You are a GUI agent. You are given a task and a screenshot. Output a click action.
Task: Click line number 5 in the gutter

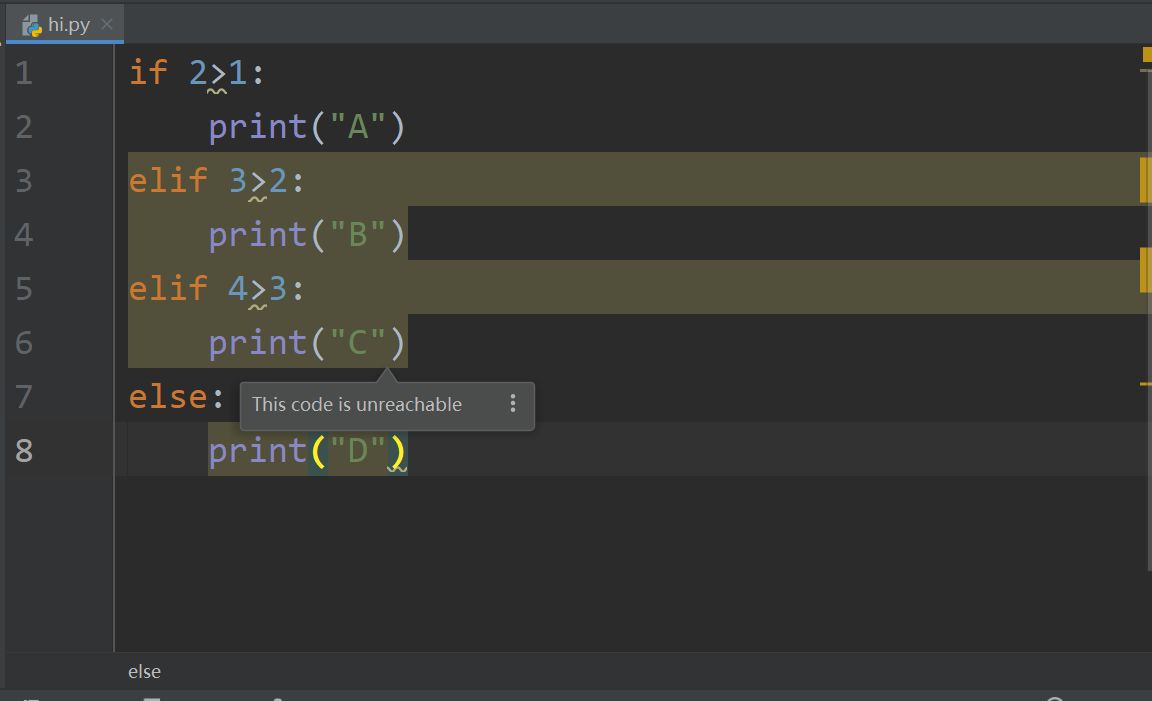coord(24,289)
